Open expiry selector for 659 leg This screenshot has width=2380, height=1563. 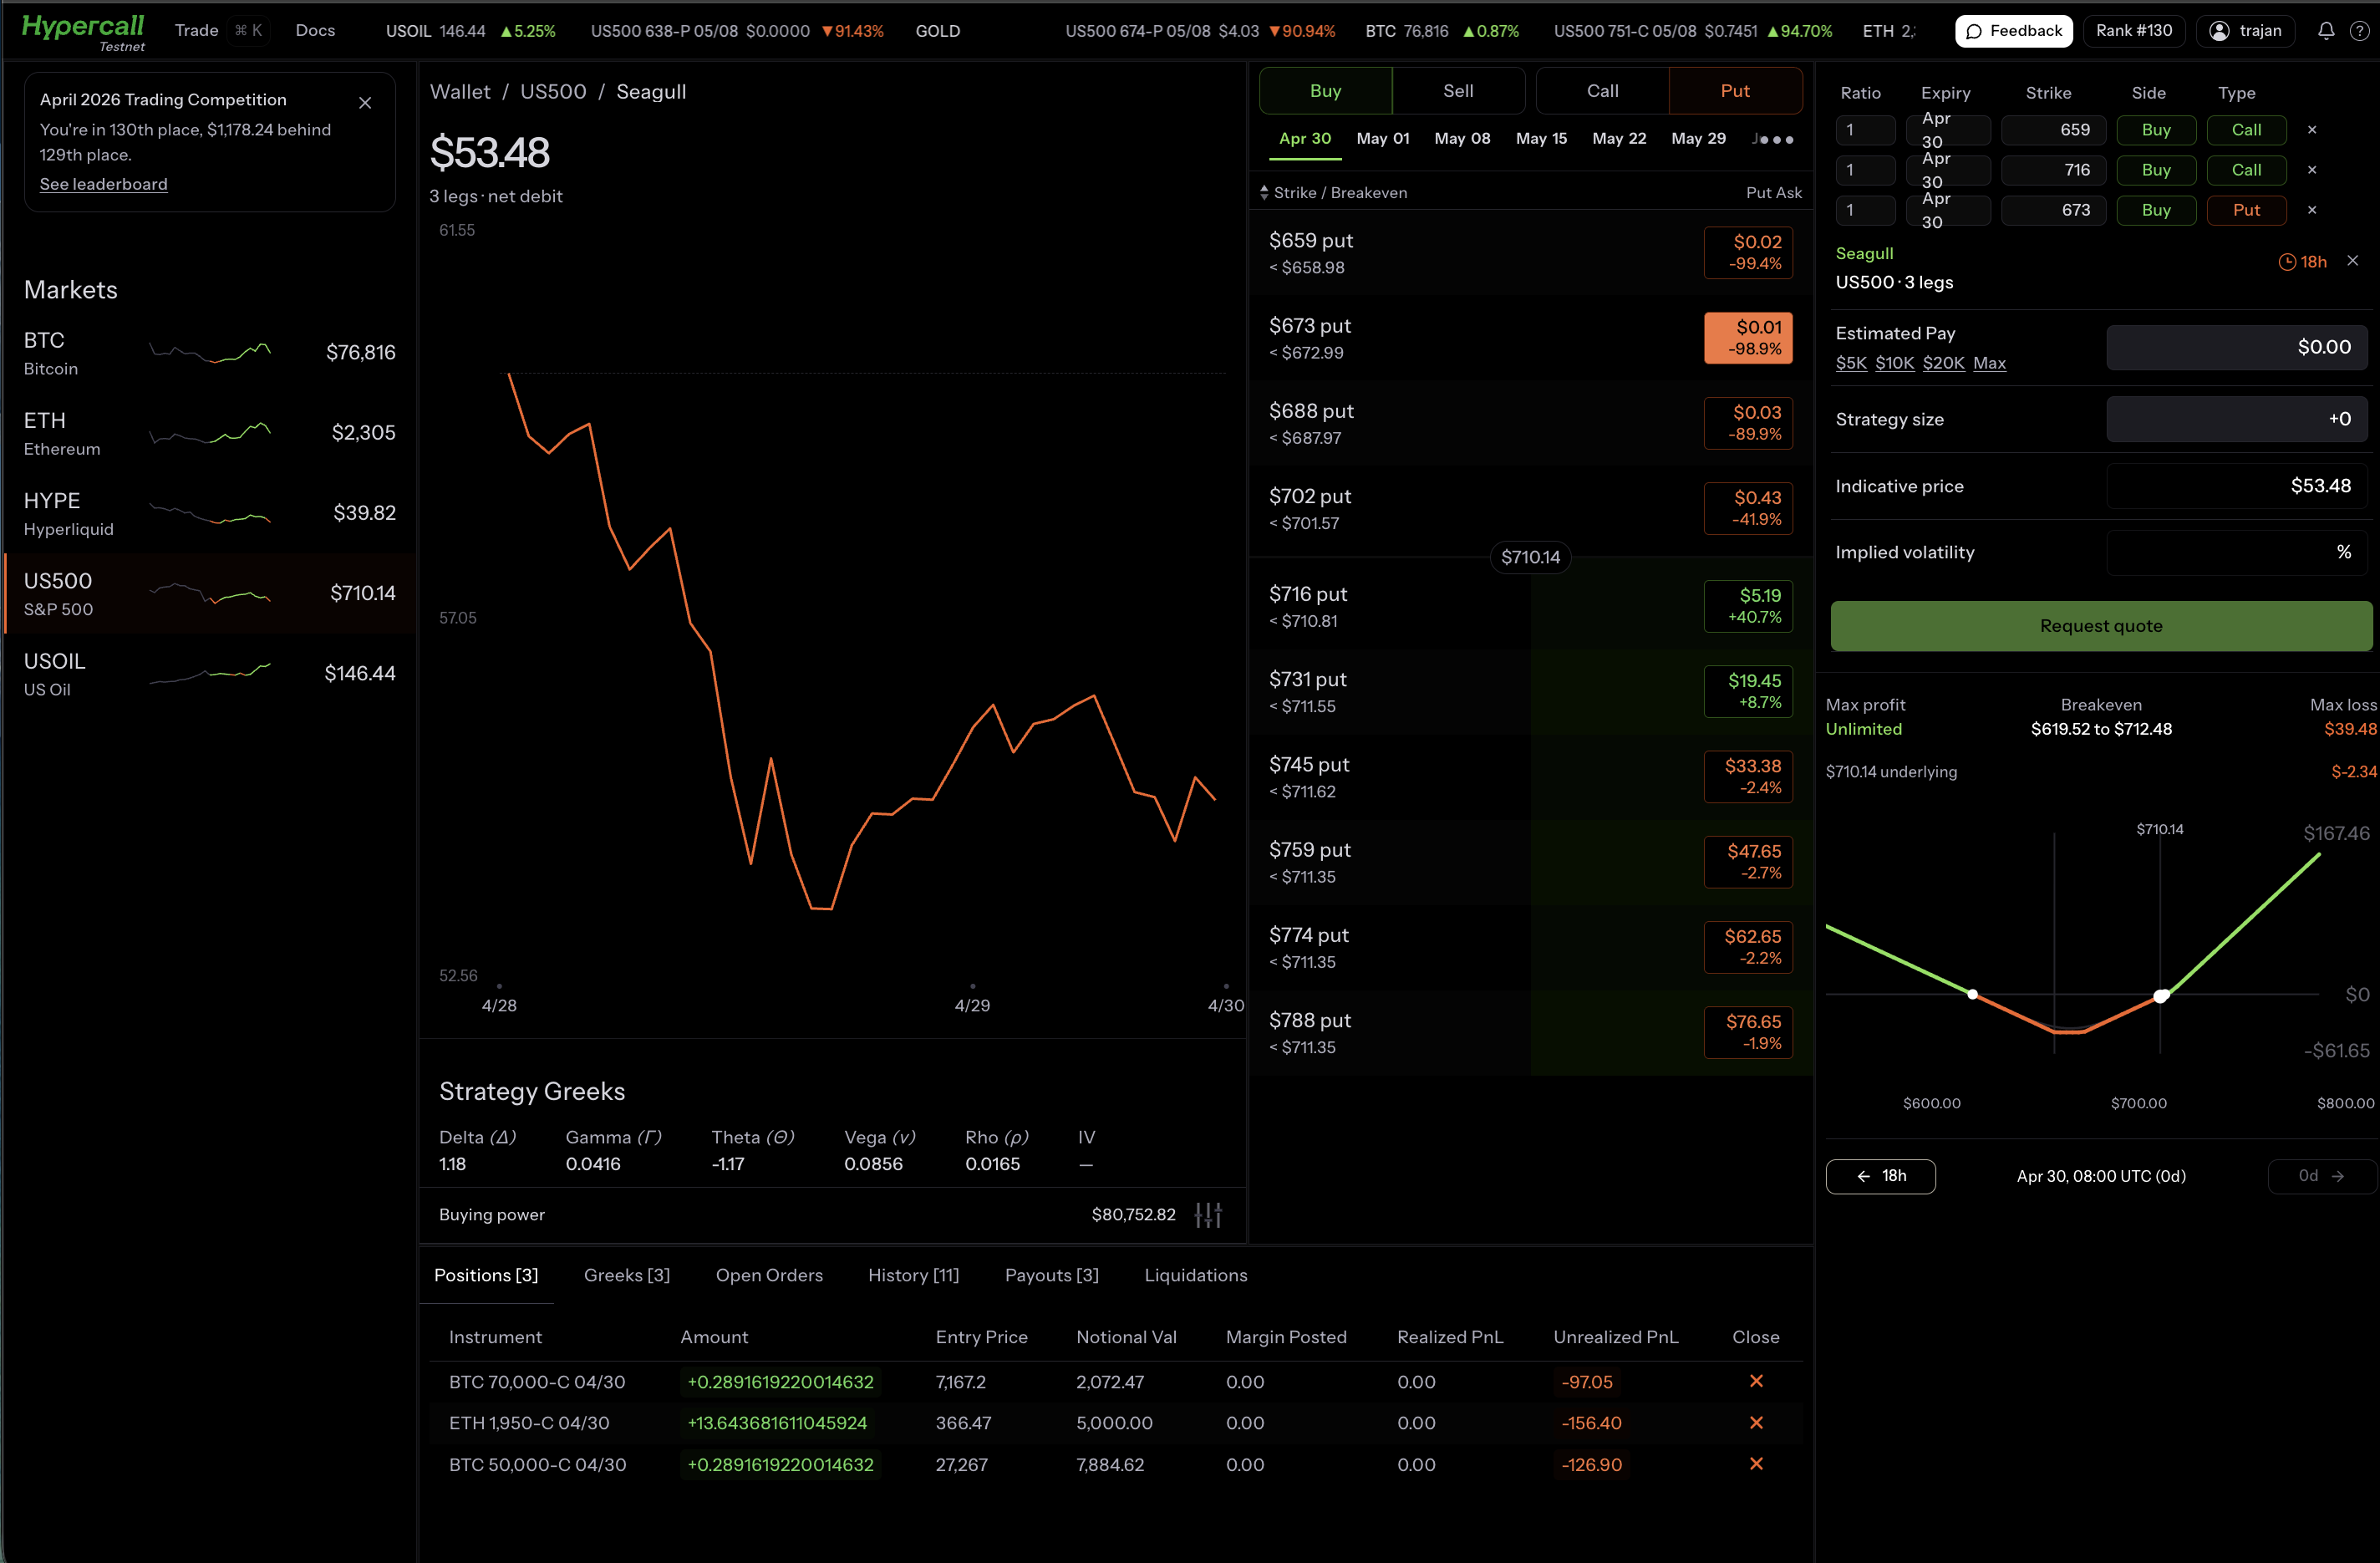[x=1947, y=130]
